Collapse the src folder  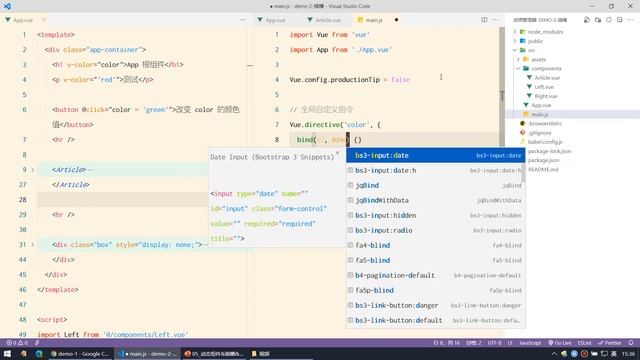515,50
